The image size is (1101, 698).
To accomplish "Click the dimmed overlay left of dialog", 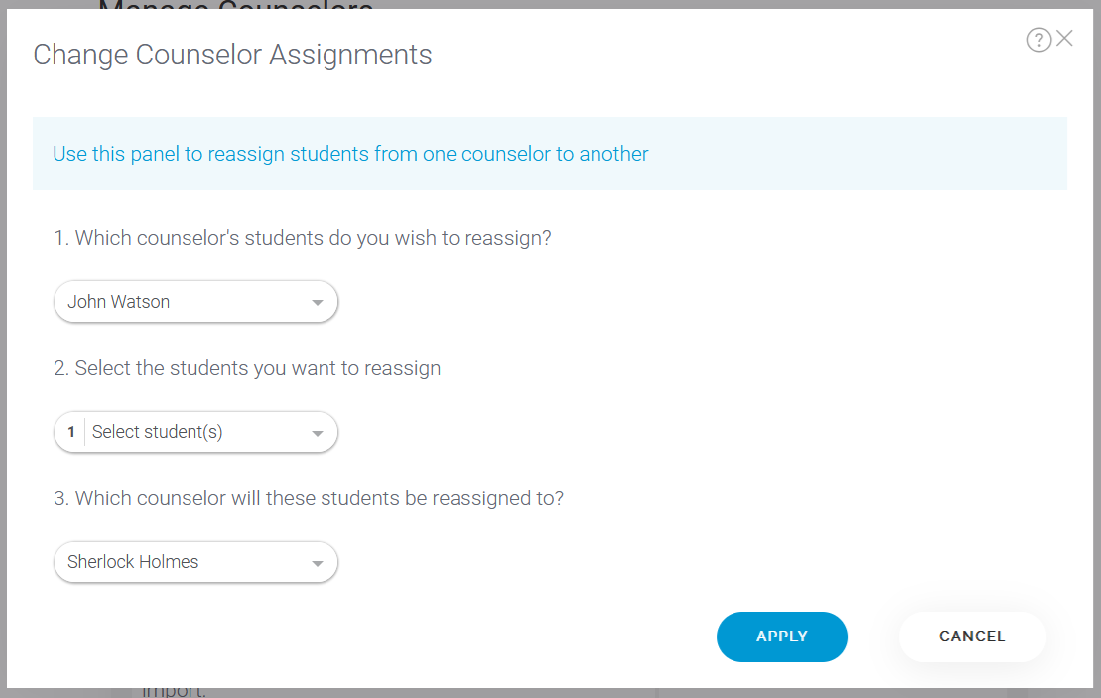I will coord(3,351).
